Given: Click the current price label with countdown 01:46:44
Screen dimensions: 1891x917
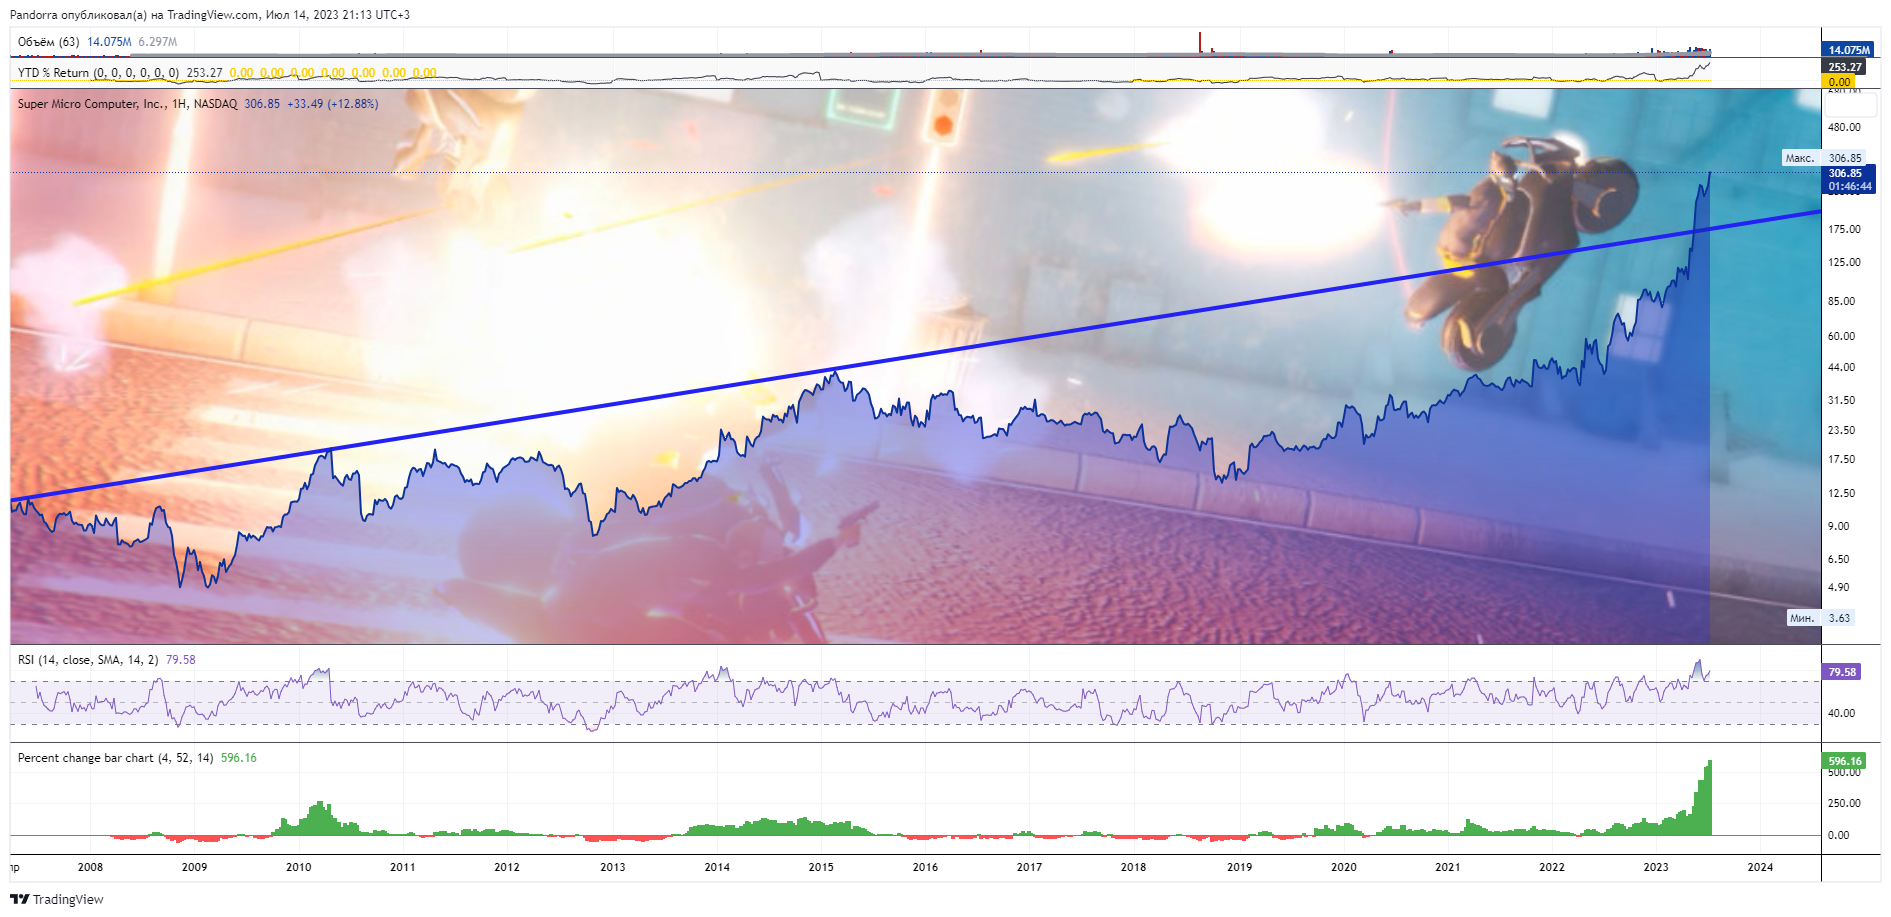Looking at the screenshot, I should tap(1849, 180).
